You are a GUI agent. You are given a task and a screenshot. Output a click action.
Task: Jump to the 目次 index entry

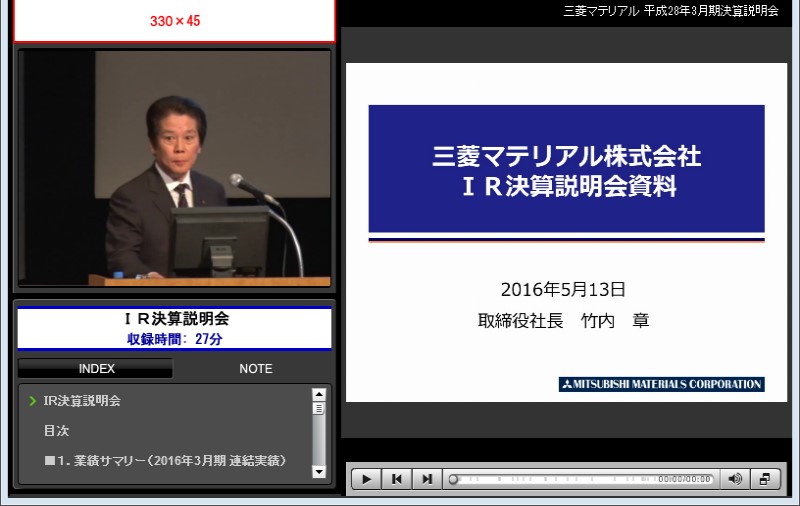point(56,431)
